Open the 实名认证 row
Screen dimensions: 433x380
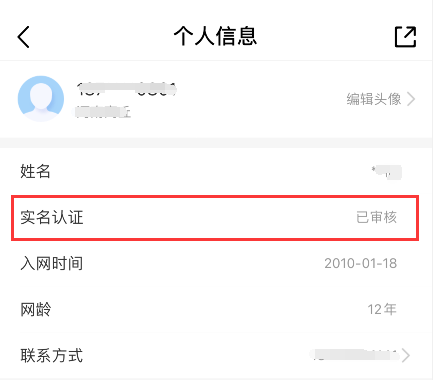coord(216,218)
